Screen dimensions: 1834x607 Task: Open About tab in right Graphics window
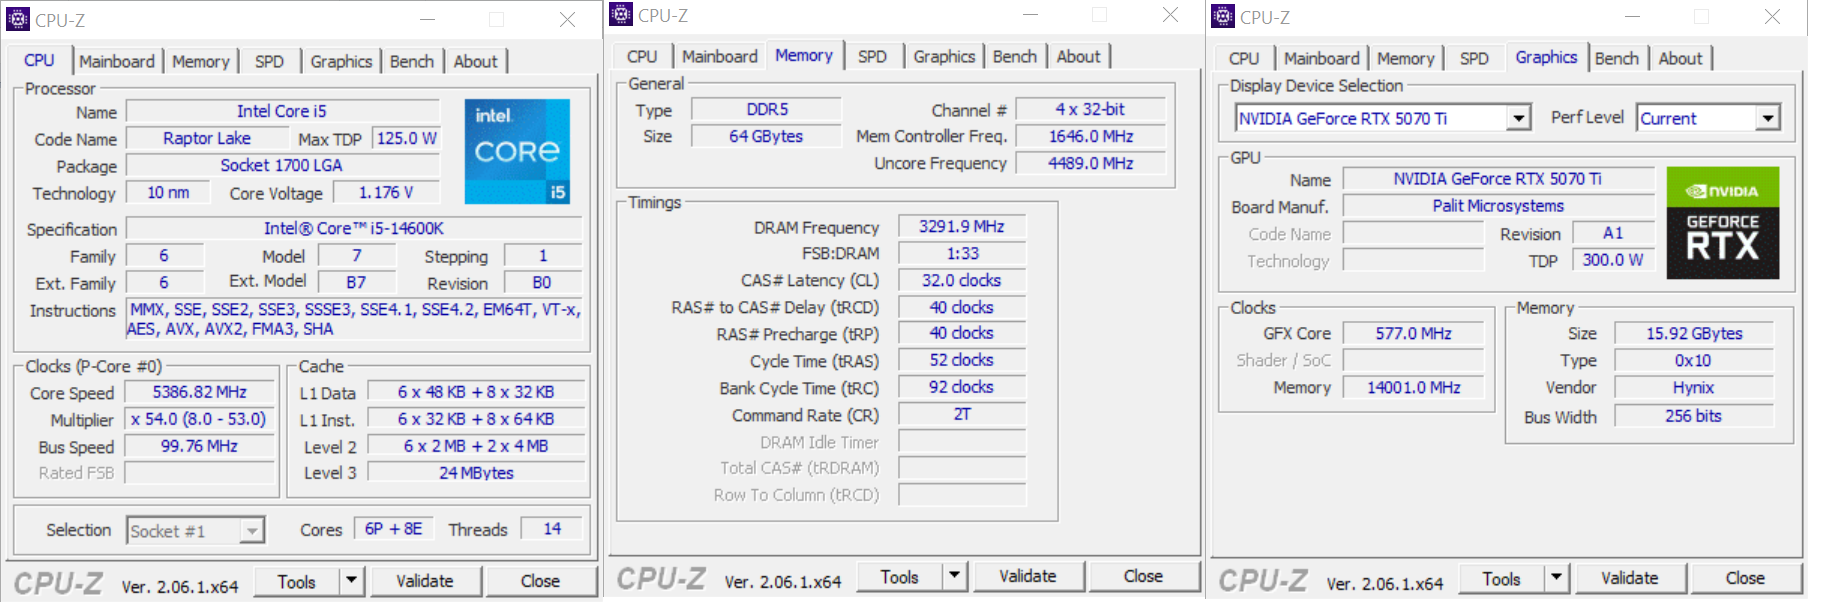pyautogui.click(x=1680, y=58)
